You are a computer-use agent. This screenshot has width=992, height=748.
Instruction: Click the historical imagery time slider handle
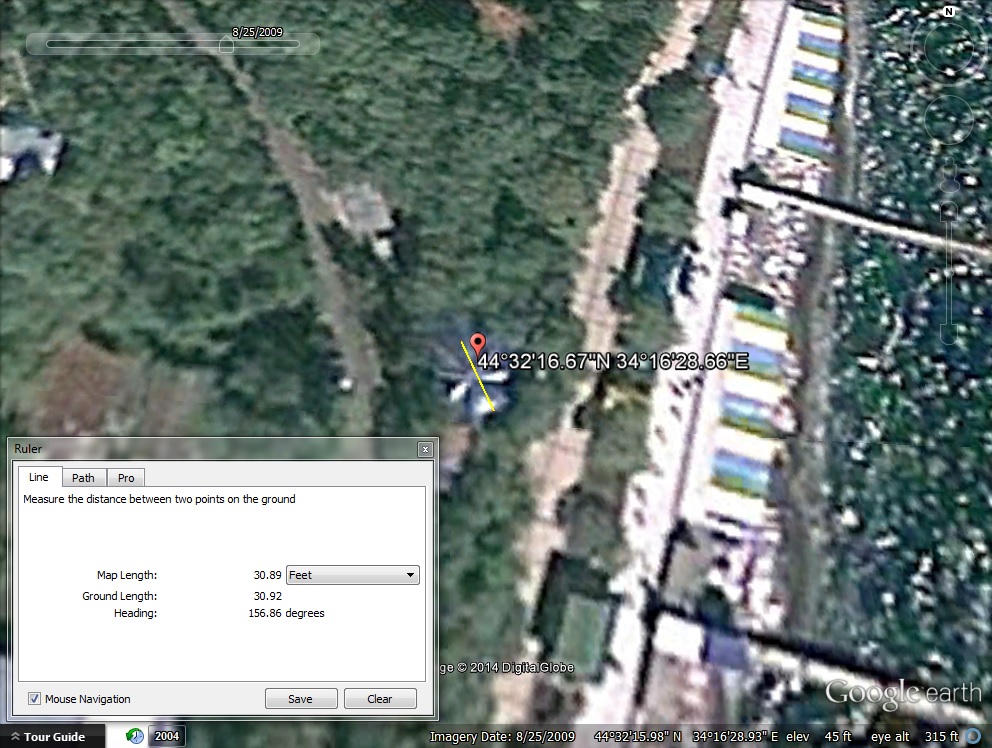point(226,45)
